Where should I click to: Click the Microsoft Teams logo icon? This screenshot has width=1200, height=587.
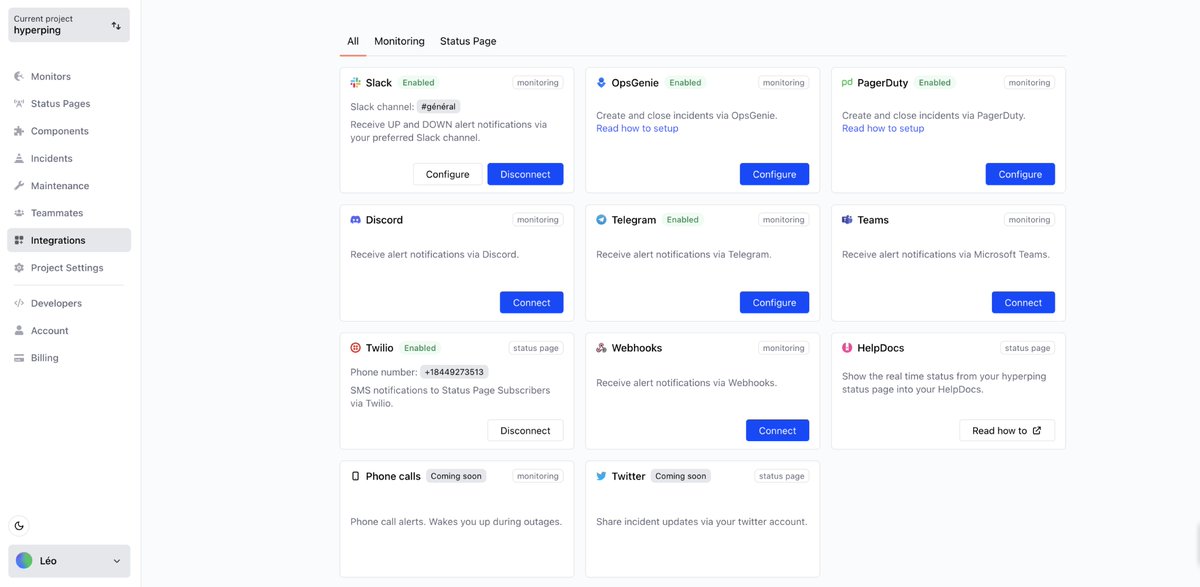847,220
